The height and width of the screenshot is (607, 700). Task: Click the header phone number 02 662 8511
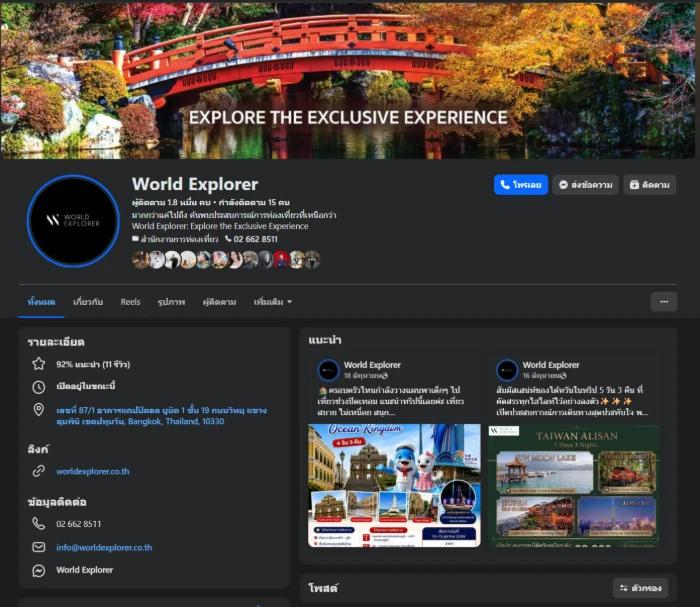click(x=255, y=239)
